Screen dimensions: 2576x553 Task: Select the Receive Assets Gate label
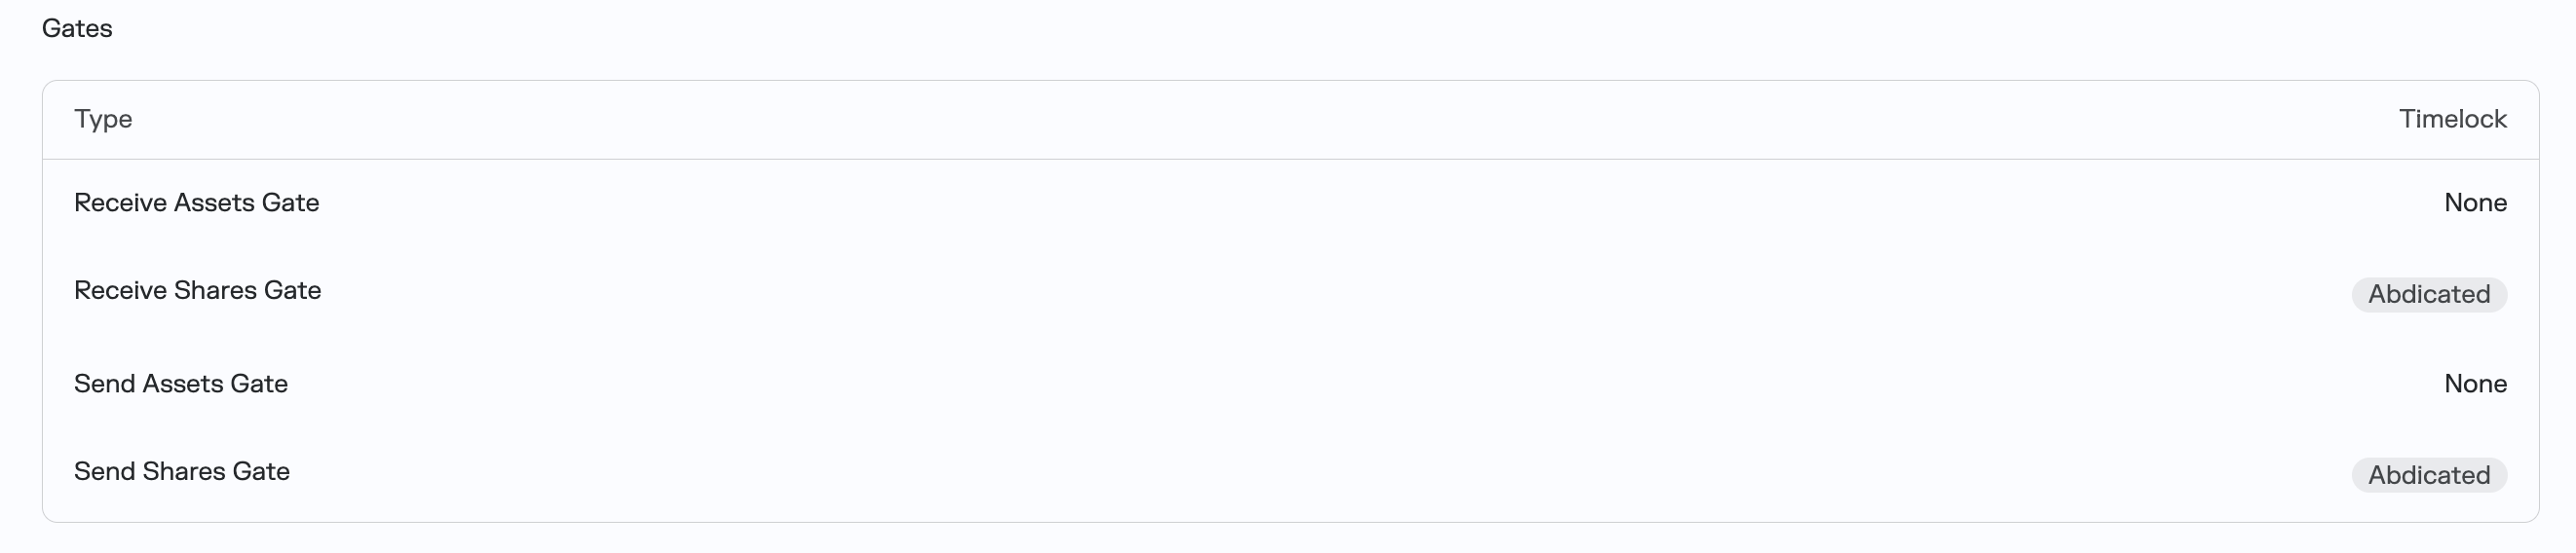click(196, 203)
